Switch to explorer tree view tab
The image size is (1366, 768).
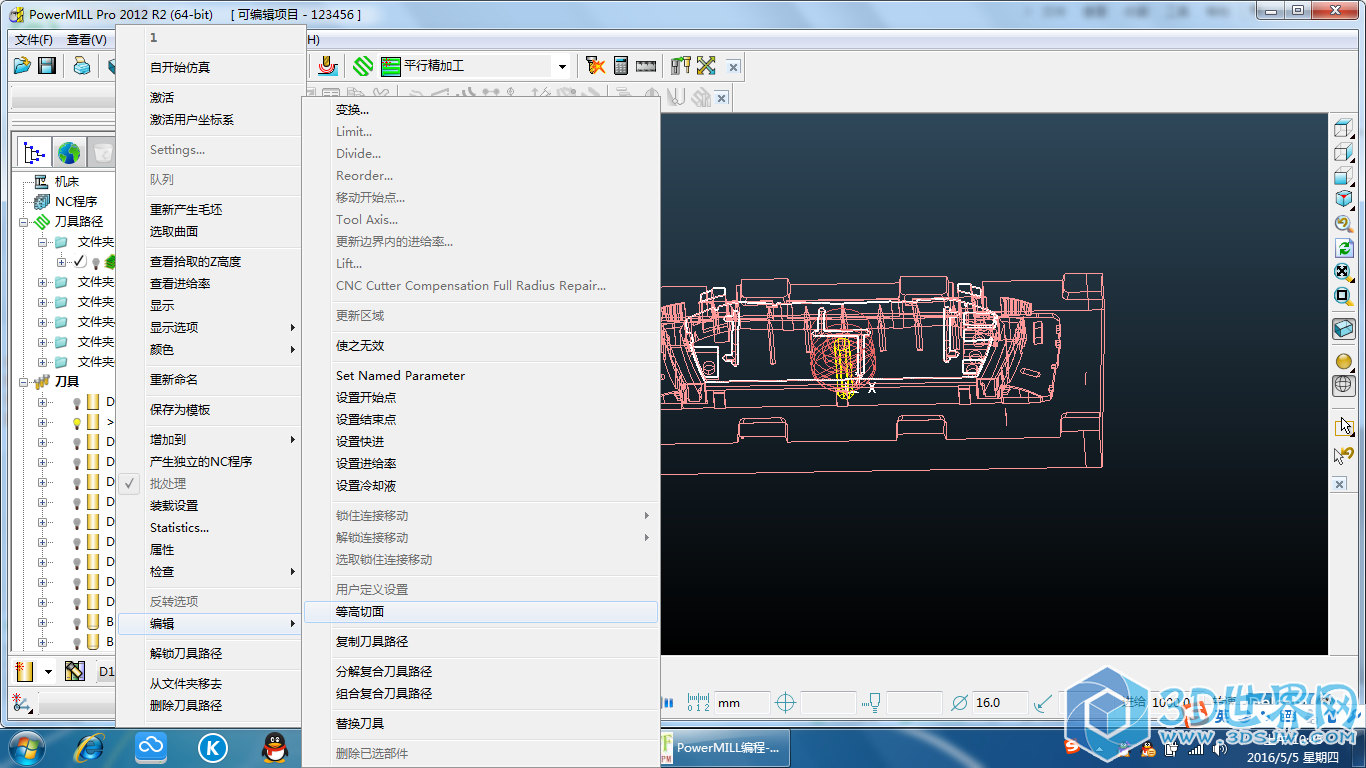(x=35, y=152)
